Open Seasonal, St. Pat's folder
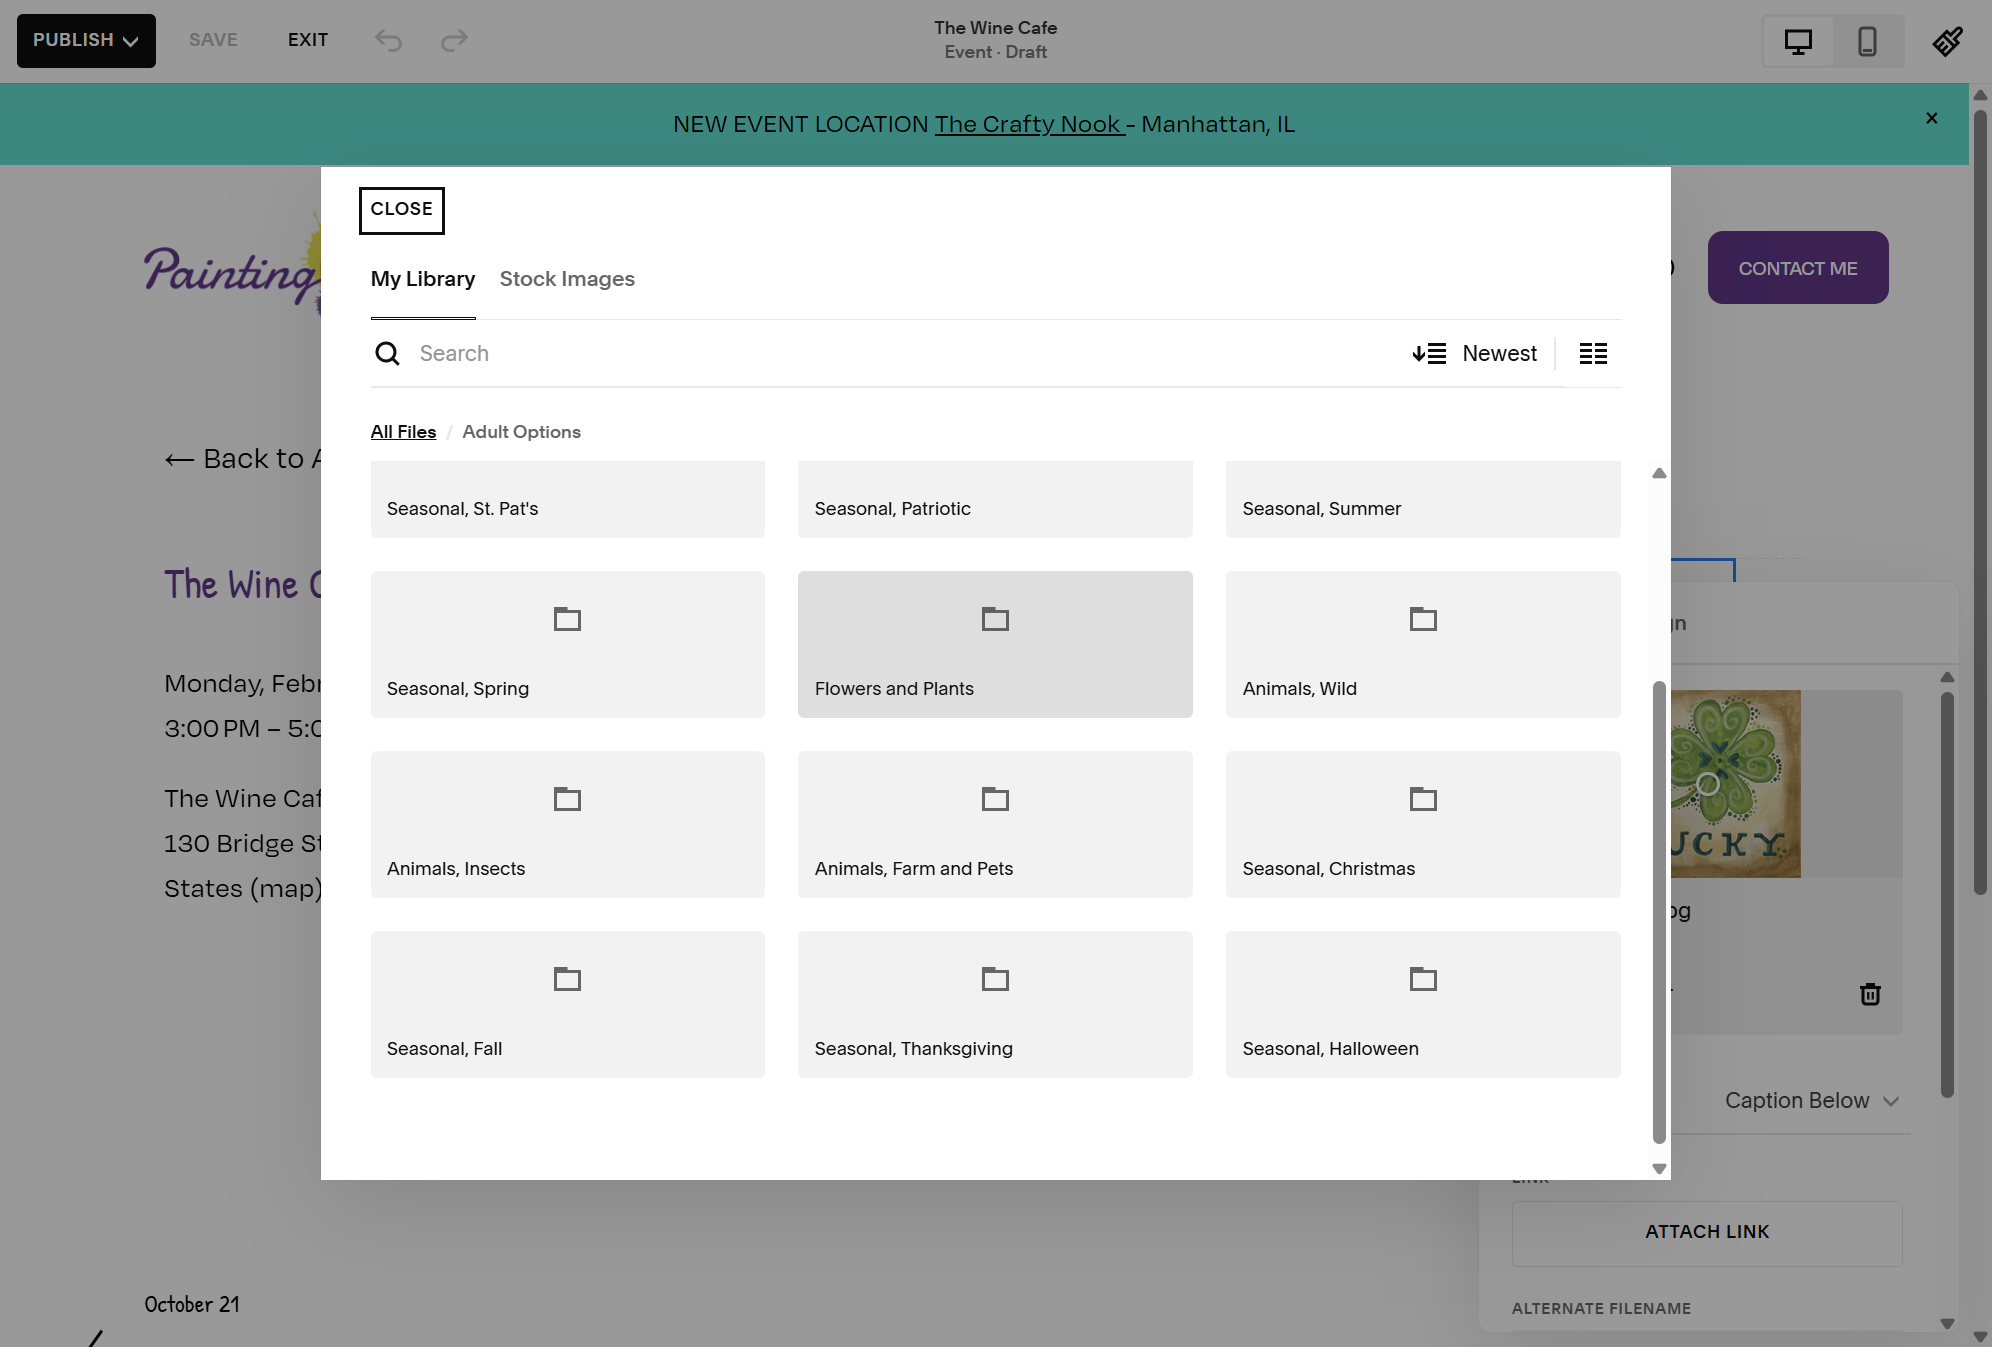 [x=567, y=499]
